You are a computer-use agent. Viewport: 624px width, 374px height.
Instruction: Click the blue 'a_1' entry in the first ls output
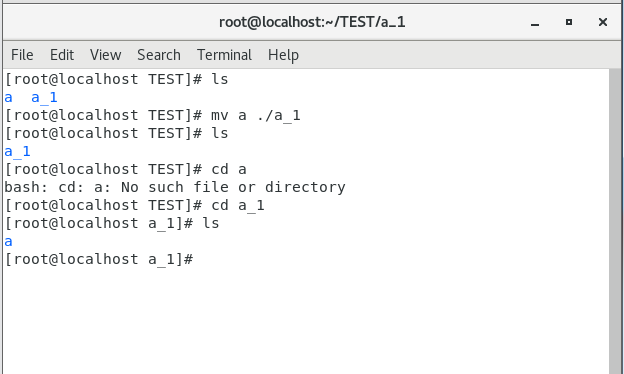click(x=44, y=98)
